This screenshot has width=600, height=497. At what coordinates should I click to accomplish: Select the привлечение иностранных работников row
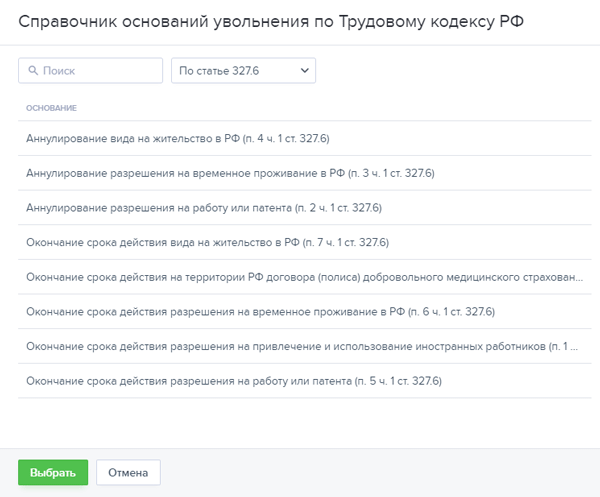(300, 347)
